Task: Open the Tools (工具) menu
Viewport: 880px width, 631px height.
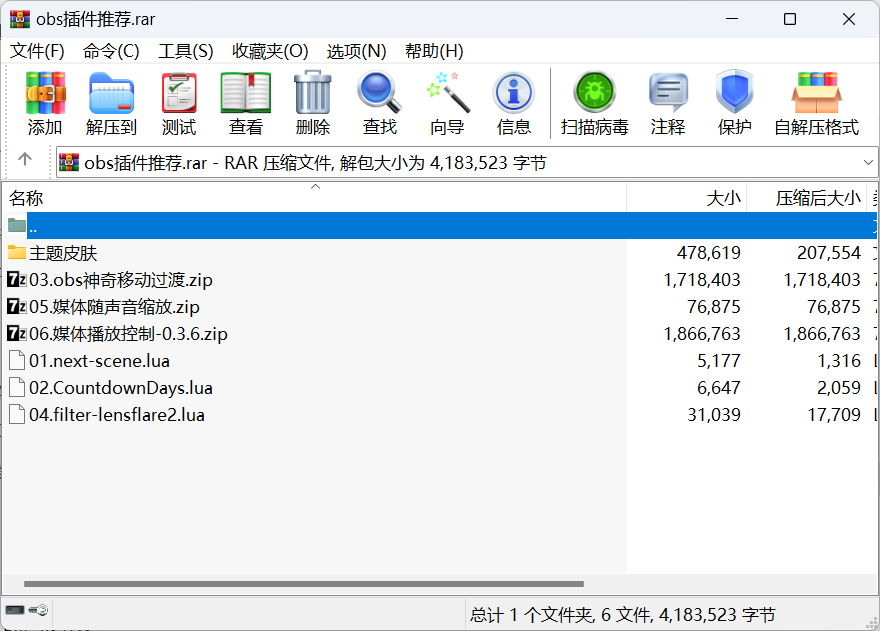Action: tap(186, 51)
